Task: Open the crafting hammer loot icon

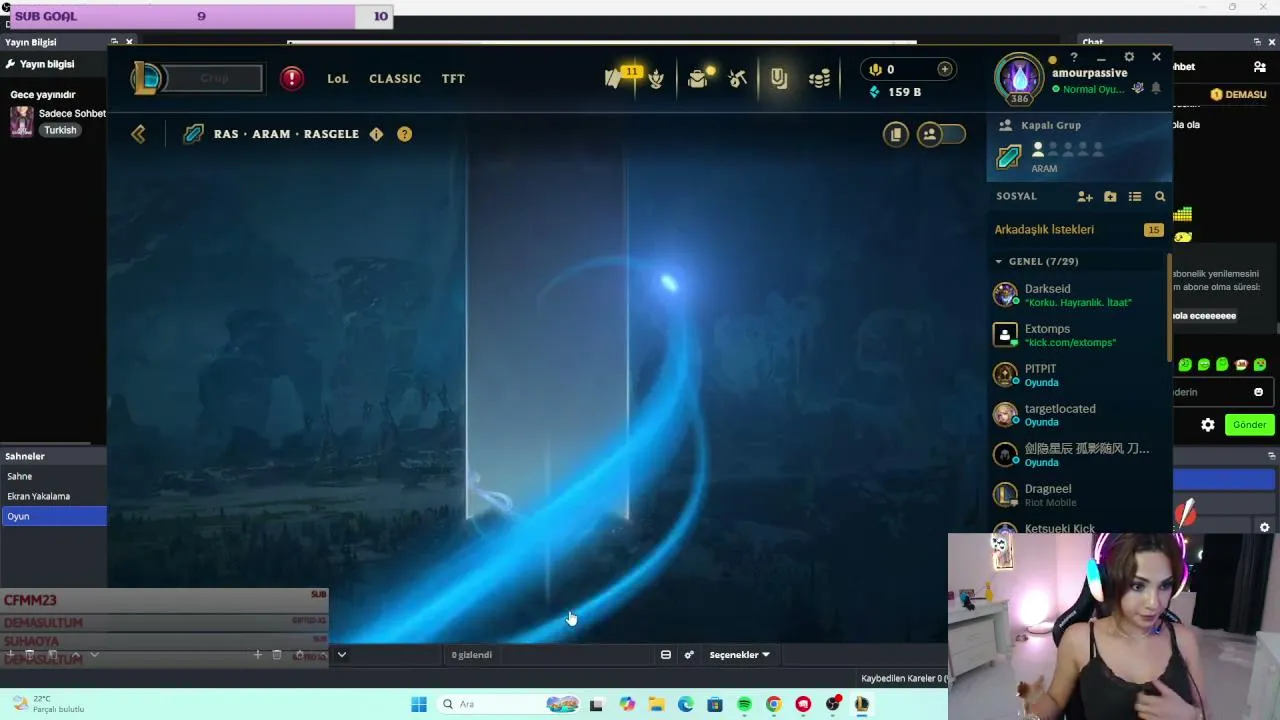Action: (x=738, y=78)
